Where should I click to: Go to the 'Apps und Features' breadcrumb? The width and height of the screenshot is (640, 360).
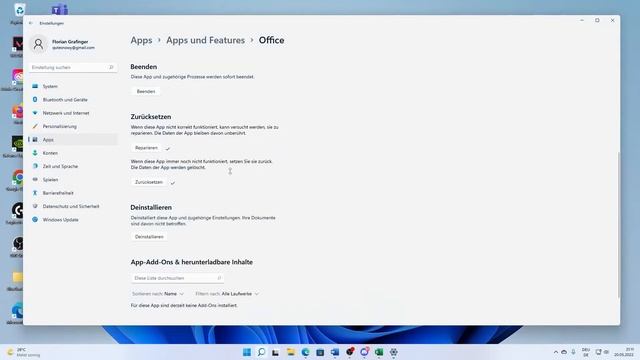coord(205,40)
